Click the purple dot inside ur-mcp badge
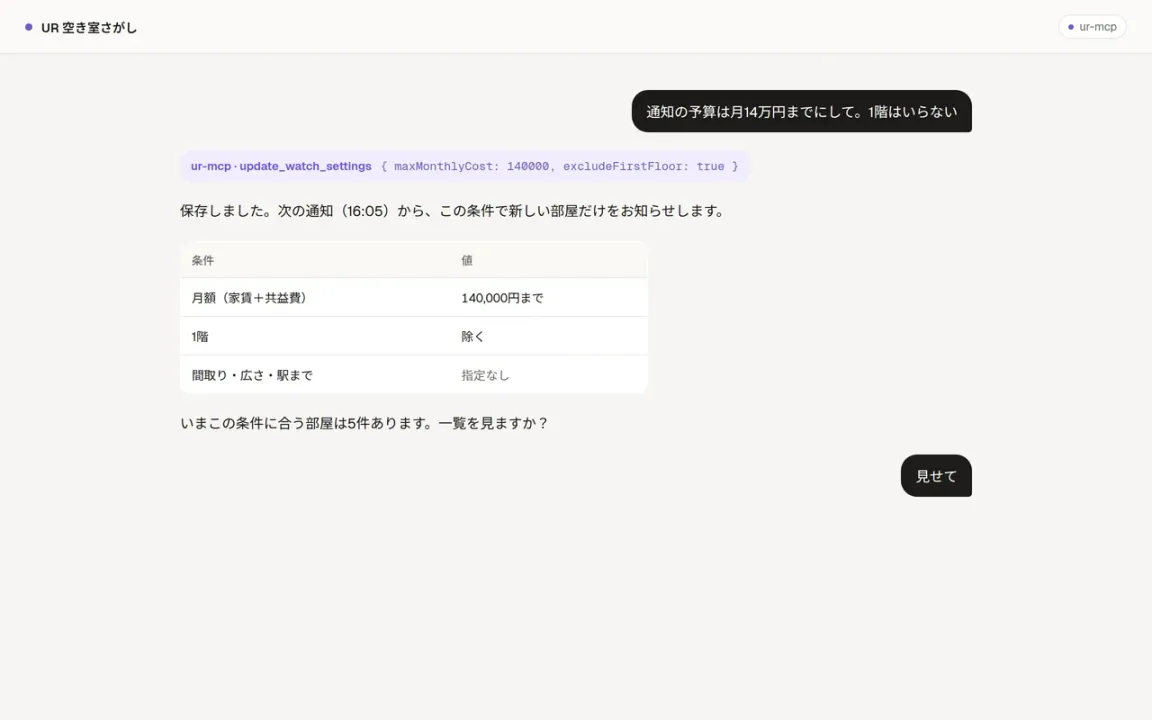This screenshot has height=720, width=1152. 1070,27
